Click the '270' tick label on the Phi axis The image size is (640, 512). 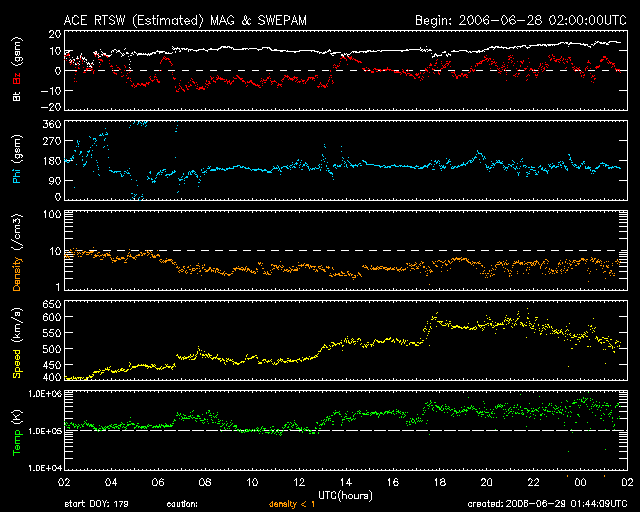coord(51,142)
